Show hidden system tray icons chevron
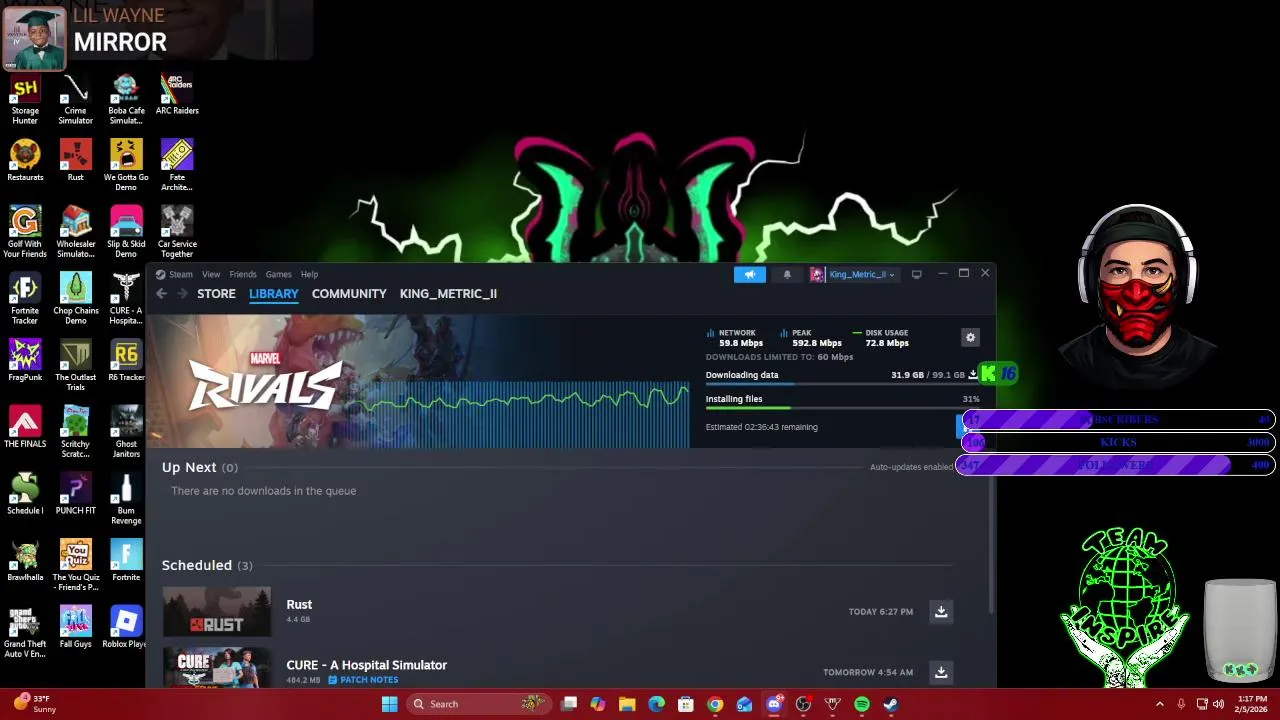Screen dimensions: 1280x720 pyautogui.click(x=1160, y=704)
